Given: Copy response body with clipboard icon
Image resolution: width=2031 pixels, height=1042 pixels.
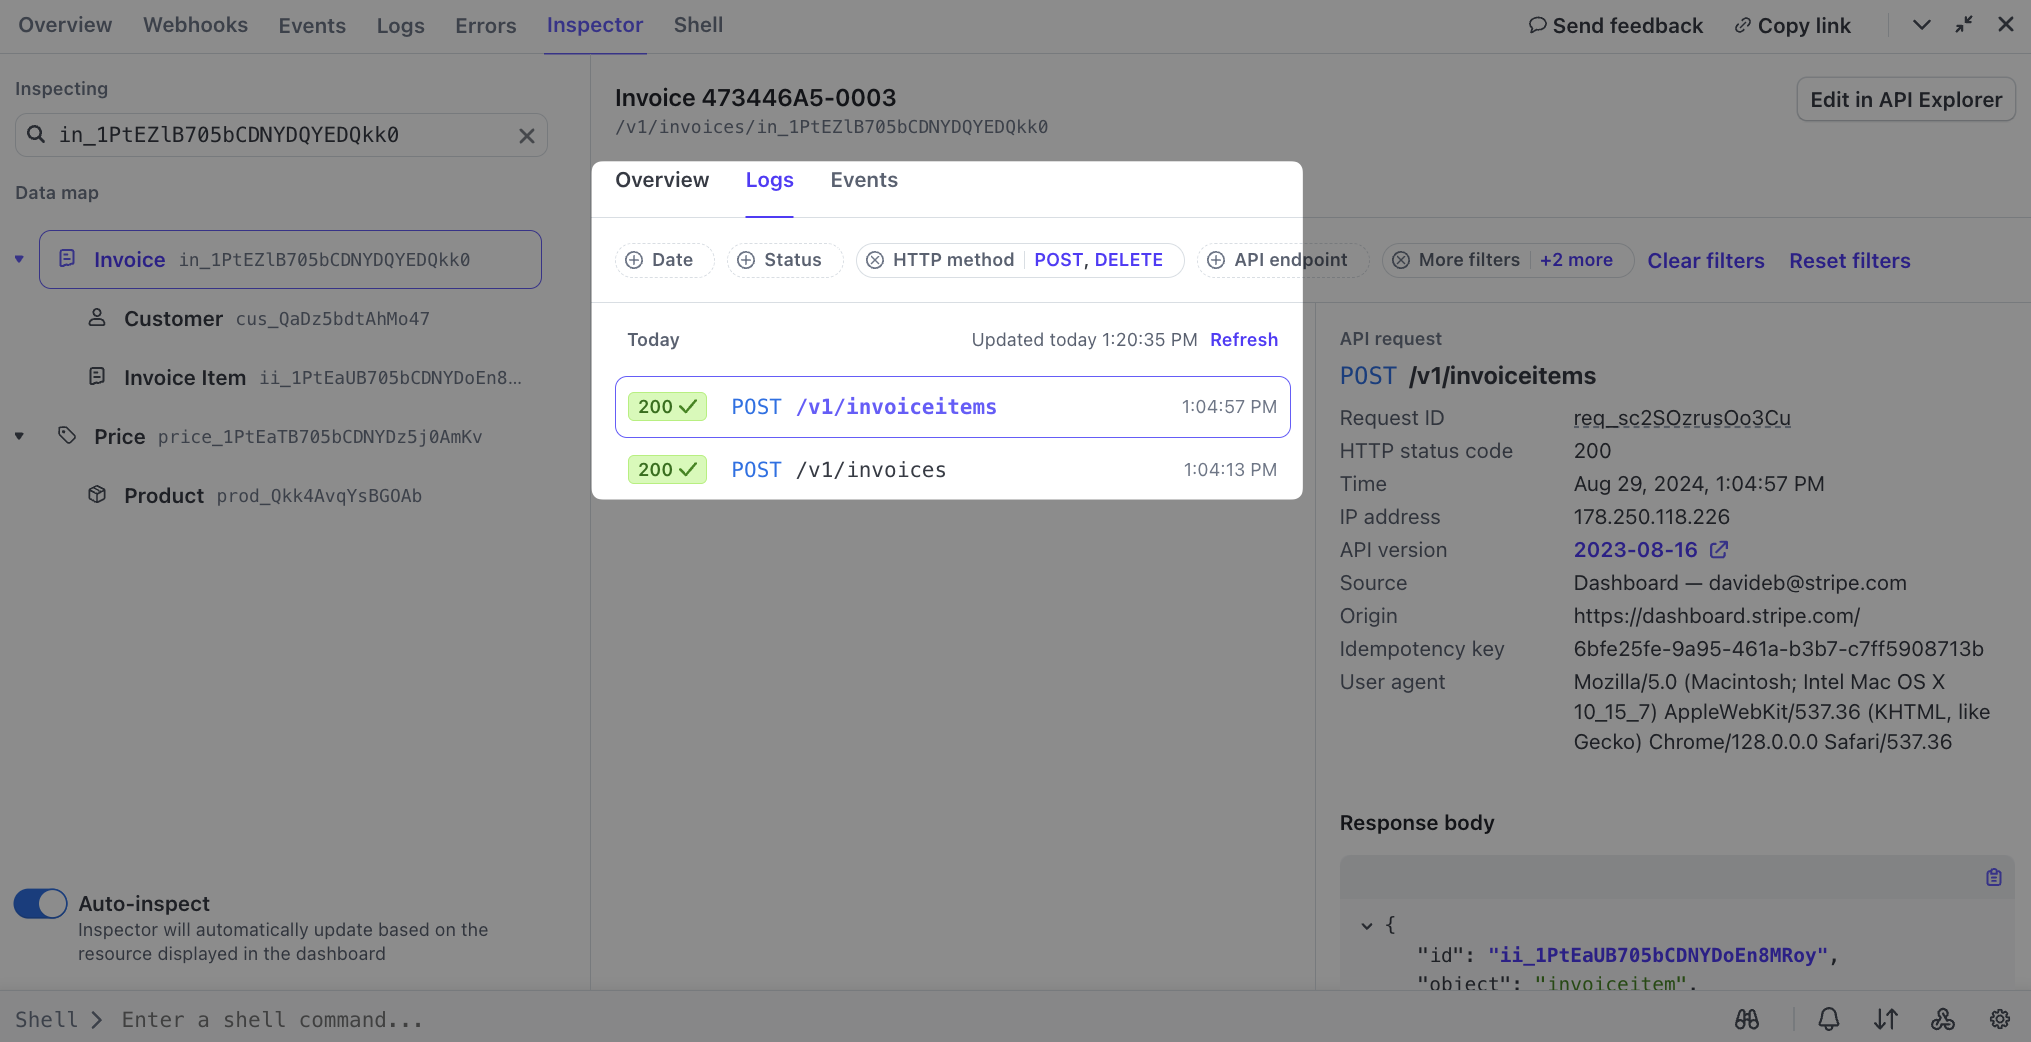Looking at the screenshot, I should point(1993,877).
